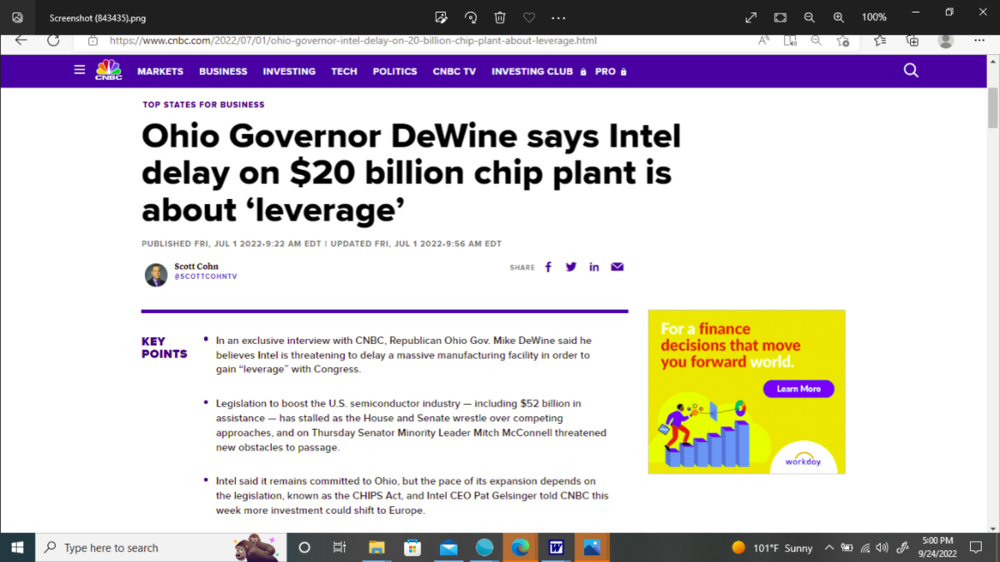Open the Collections icon in browser toolbar

coord(913,41)
